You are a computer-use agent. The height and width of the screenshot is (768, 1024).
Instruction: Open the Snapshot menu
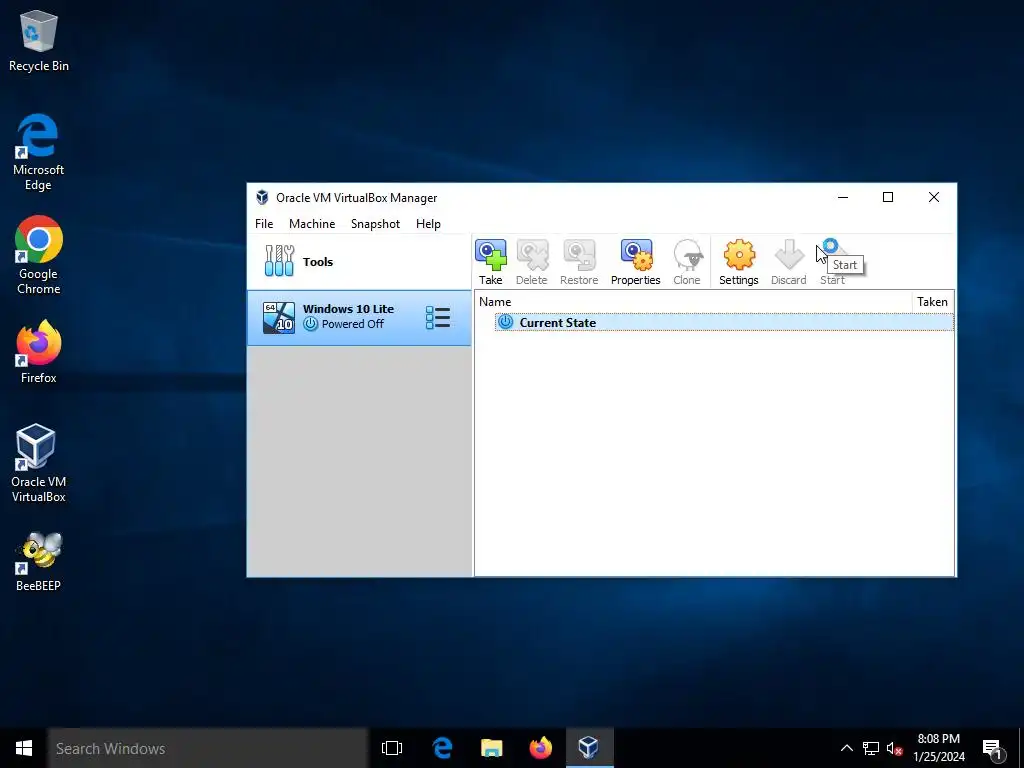point(376,223)
